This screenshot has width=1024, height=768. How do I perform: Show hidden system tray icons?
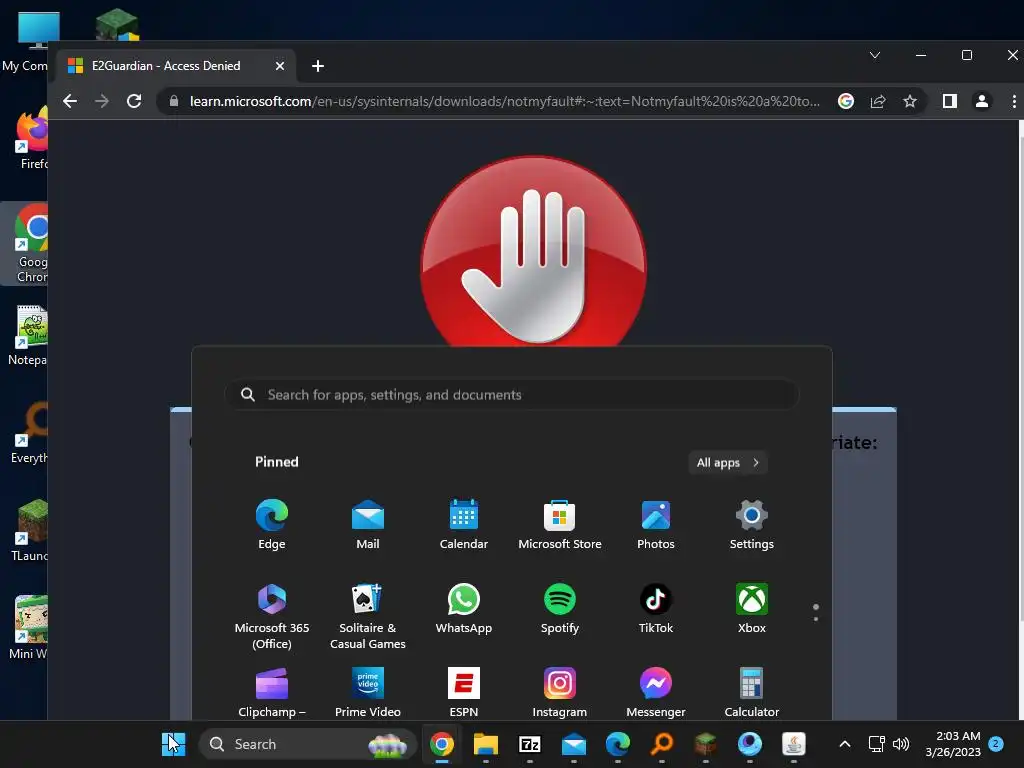[844, 744]
